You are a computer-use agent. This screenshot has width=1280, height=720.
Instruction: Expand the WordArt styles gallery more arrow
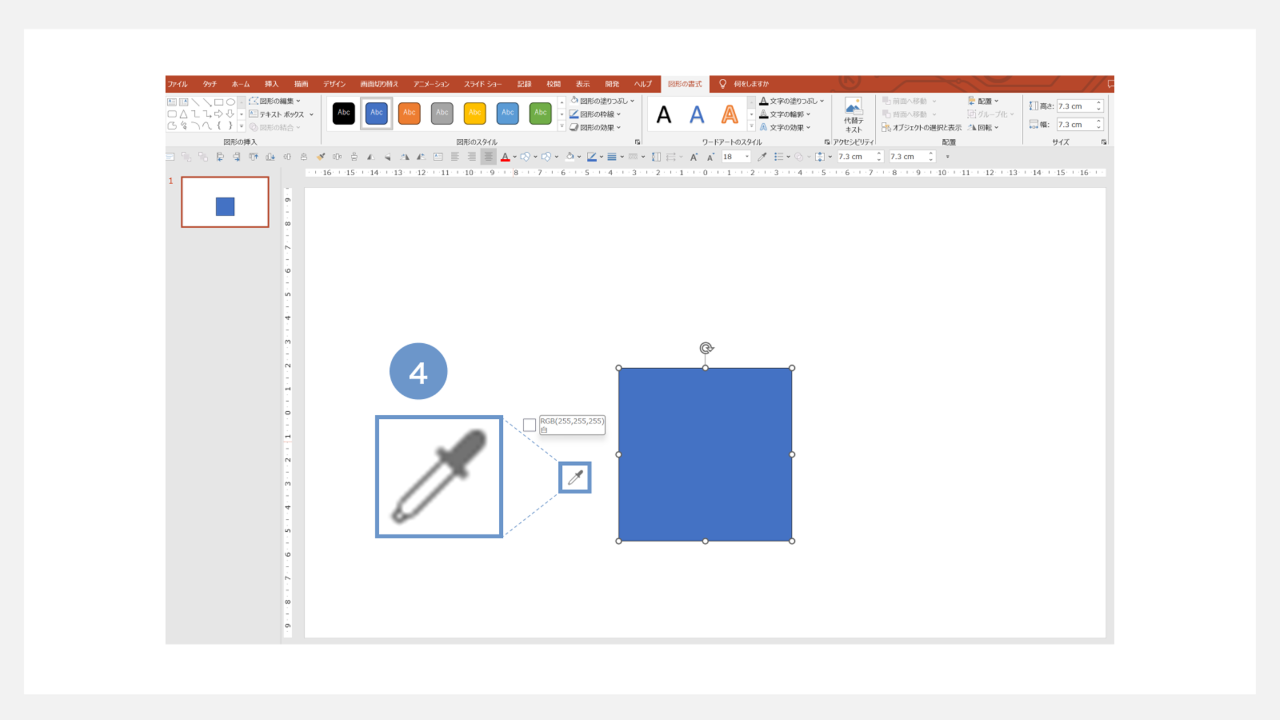coord(751,127)
